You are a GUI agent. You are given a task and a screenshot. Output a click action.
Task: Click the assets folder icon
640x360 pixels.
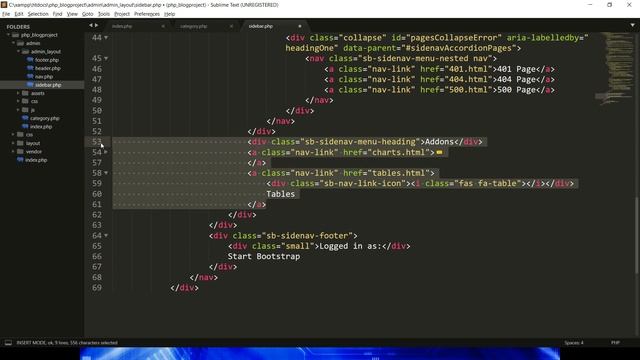(25, 93)
